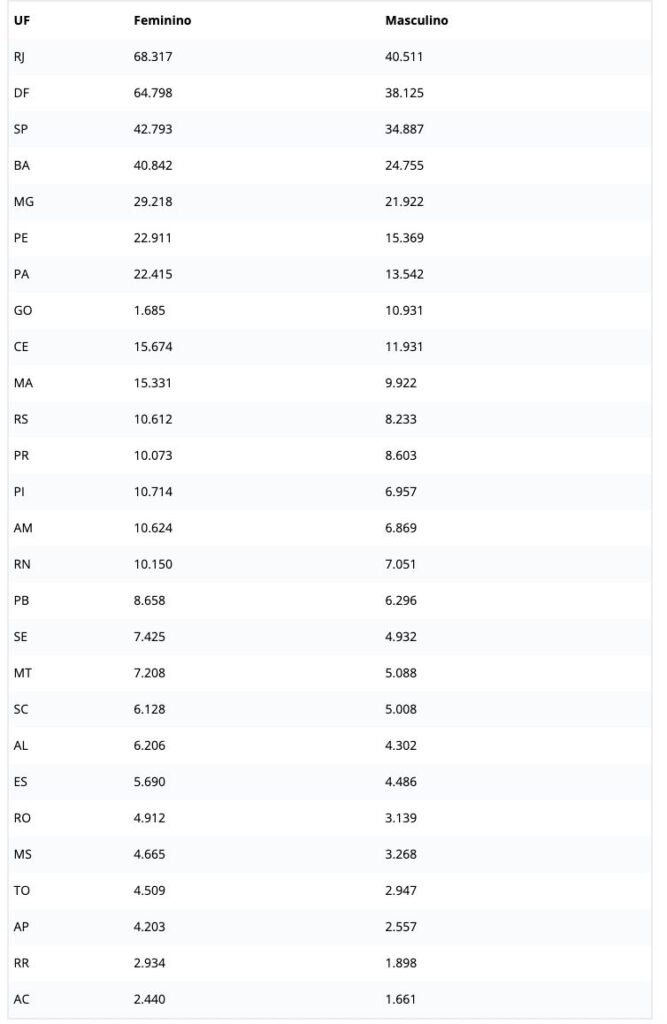Image resolution: width=667 pixels, height=1024 pixels.
Task: Select the SP state cell
Action: [x=21, y=129]
